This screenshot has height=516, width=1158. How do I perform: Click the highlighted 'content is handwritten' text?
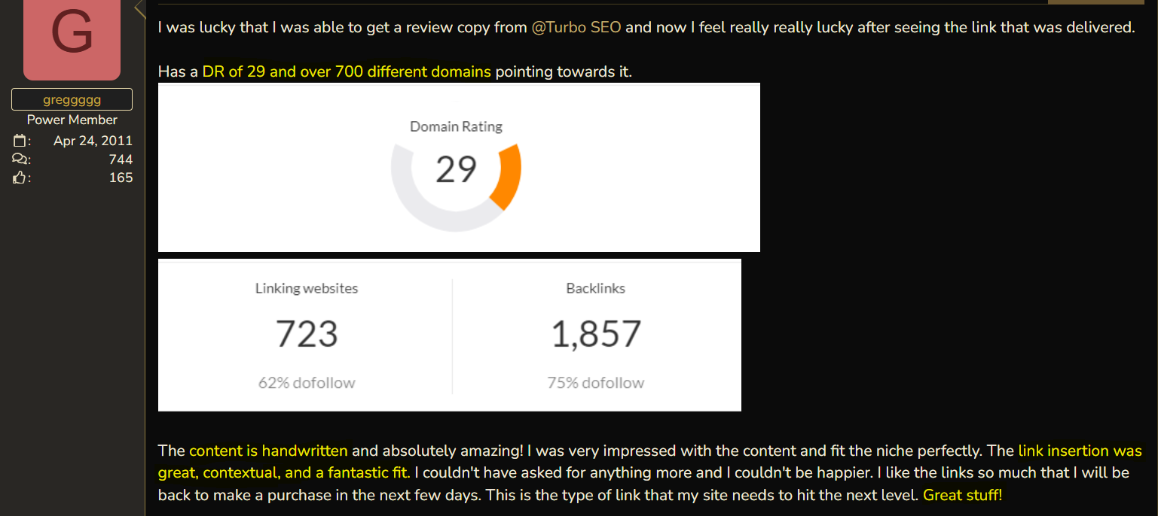point(268,450)
